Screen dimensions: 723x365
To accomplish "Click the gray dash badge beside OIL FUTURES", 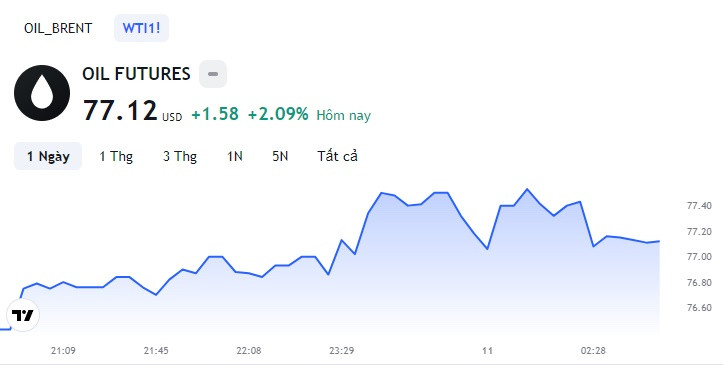I will click(213, 74).
